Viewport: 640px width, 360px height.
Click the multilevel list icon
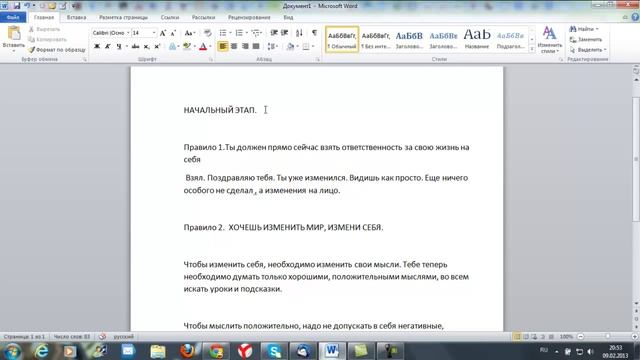click(x=256, y=33)
